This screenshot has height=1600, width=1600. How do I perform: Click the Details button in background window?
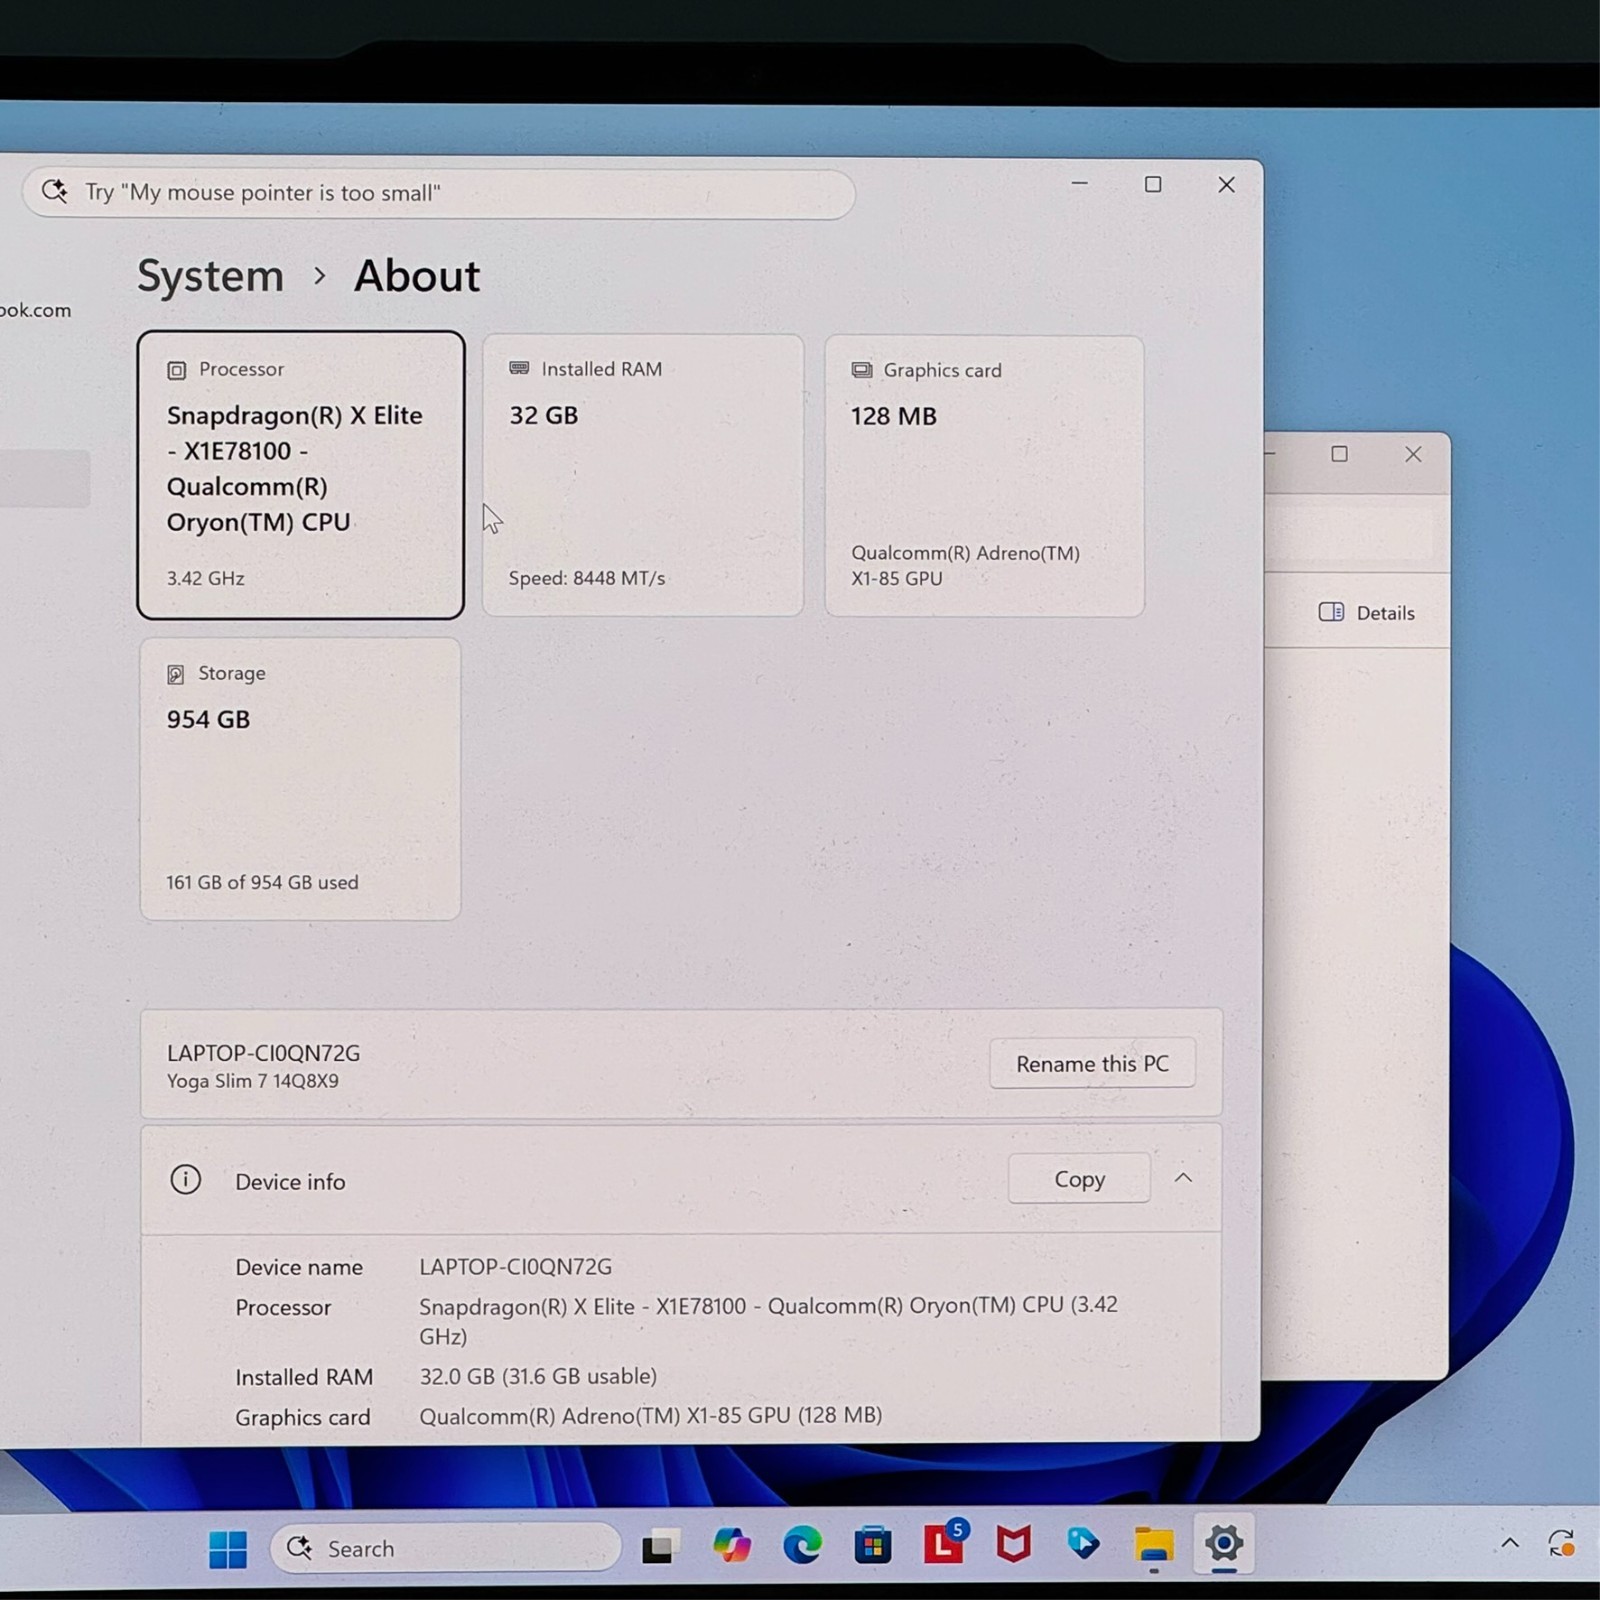coord(1367,613)
